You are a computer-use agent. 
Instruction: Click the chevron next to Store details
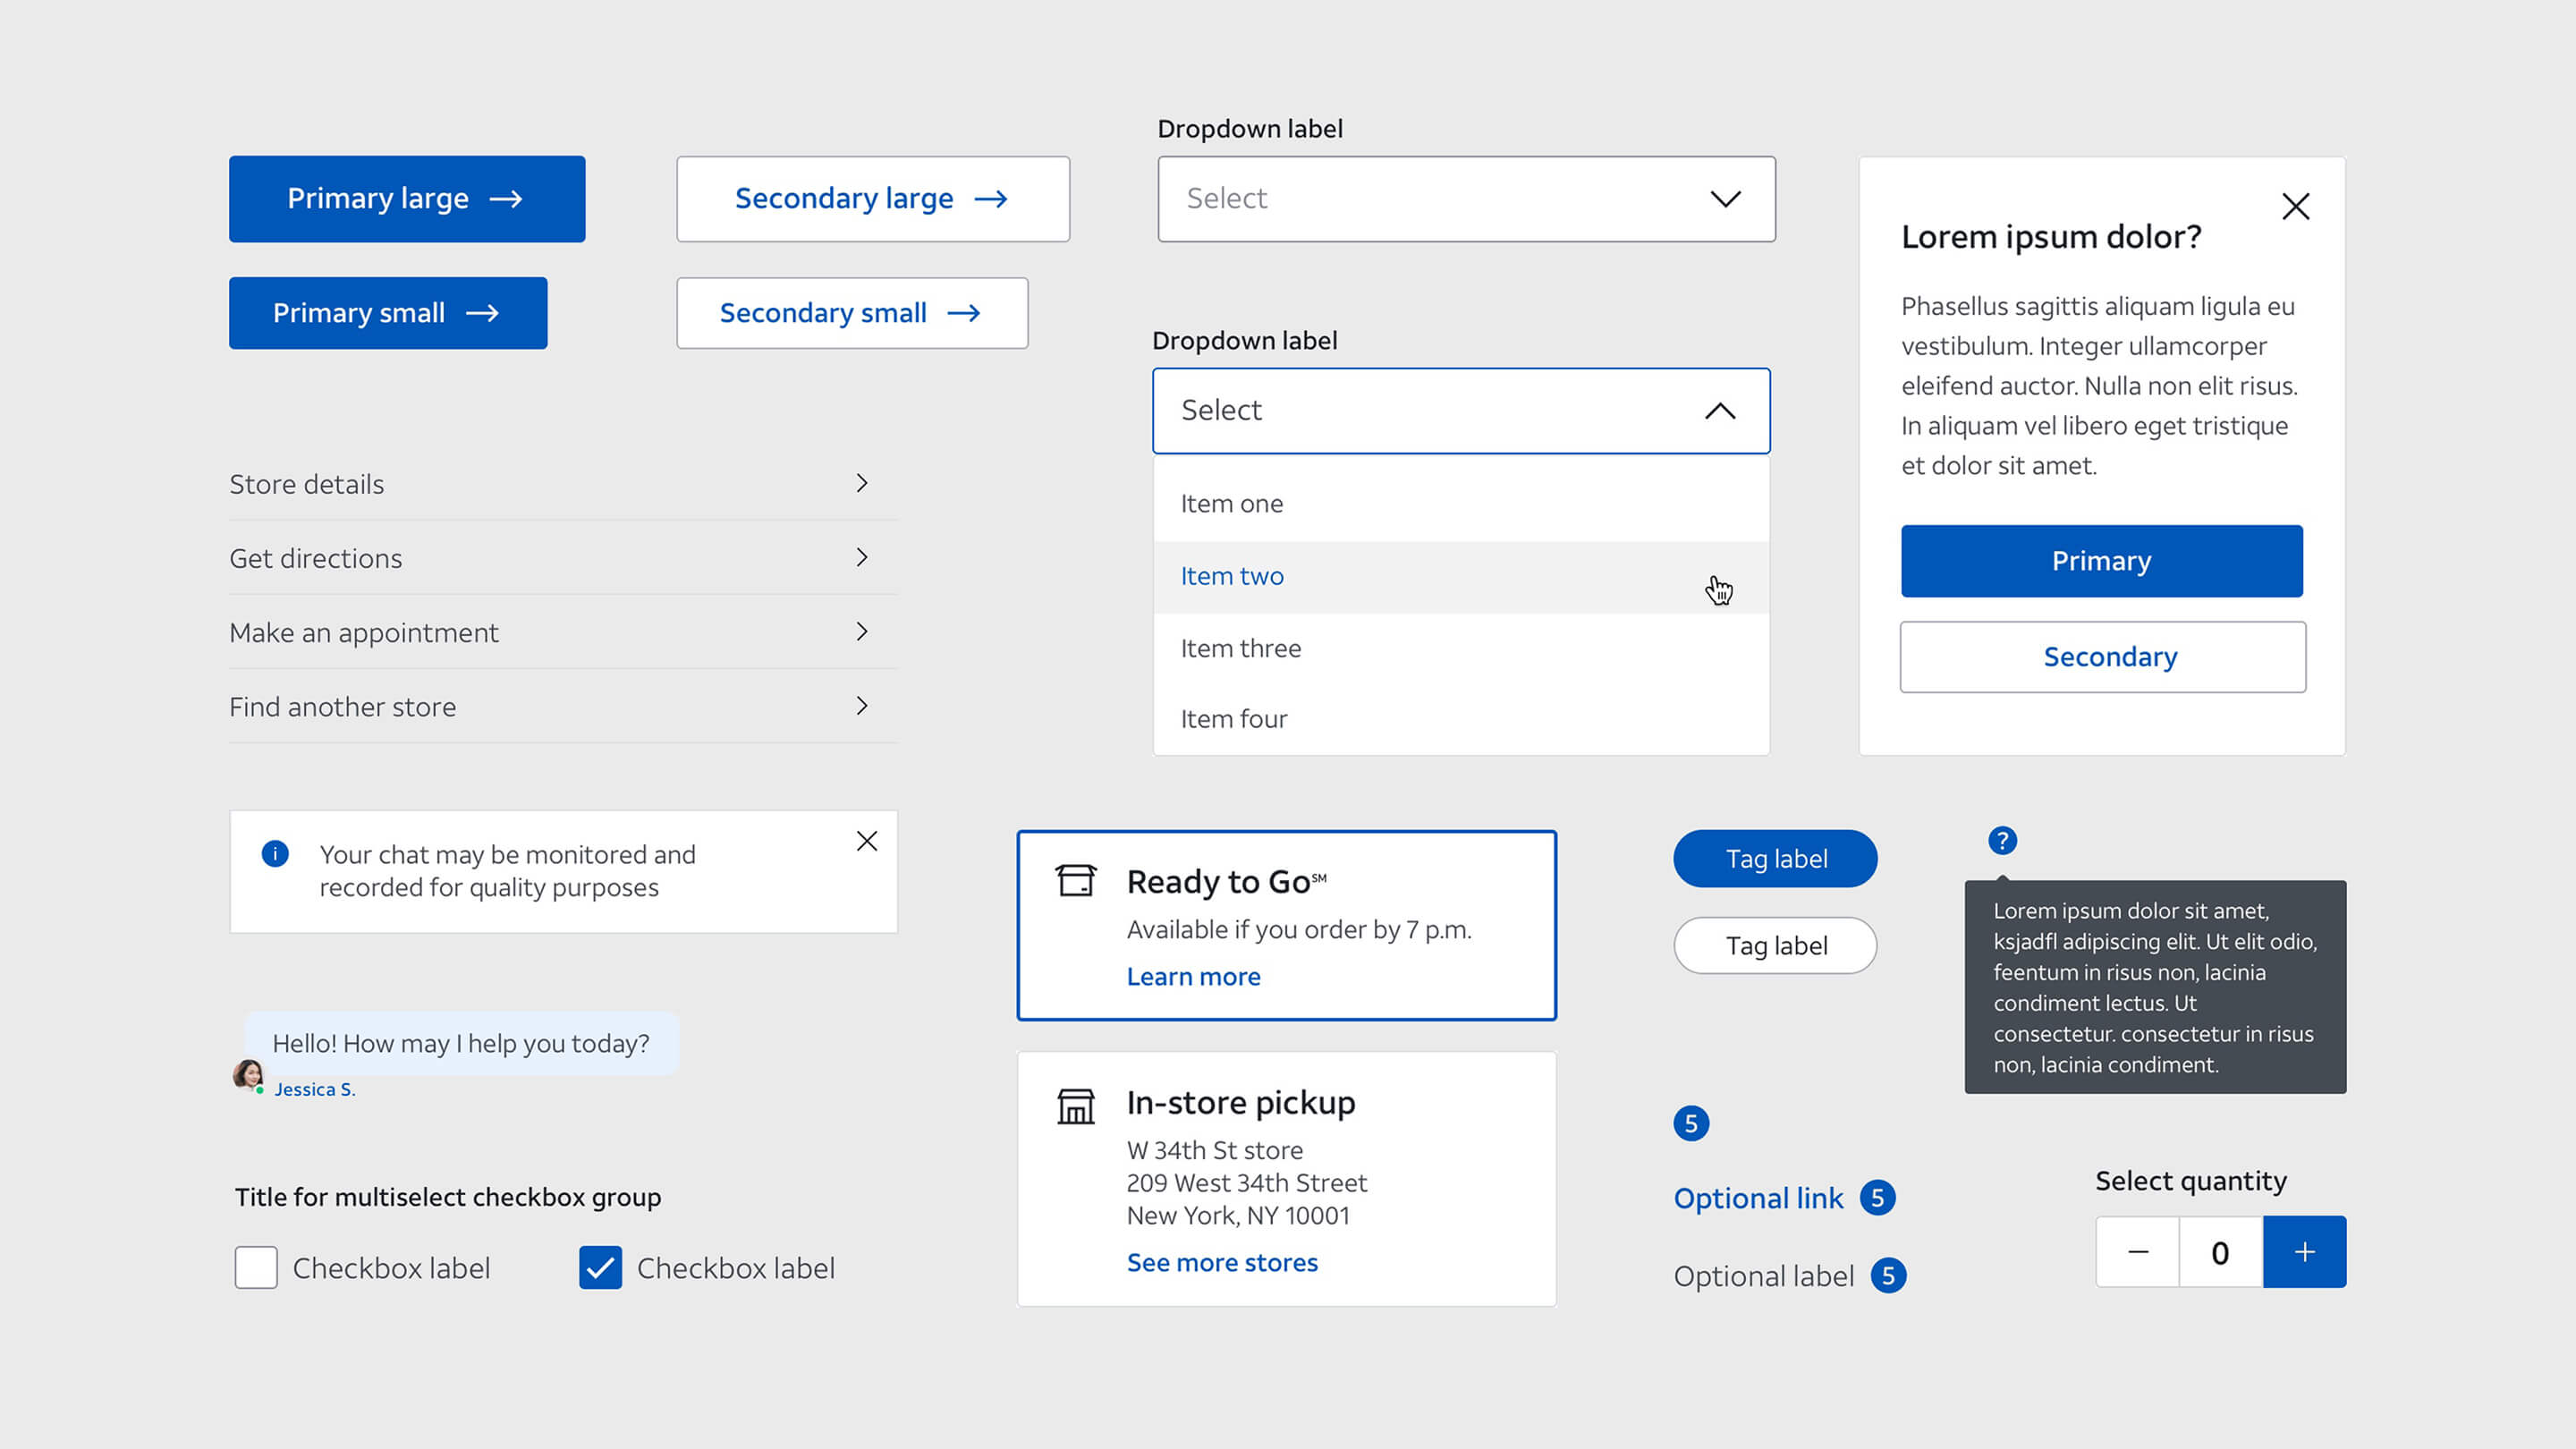coord(862,484)
